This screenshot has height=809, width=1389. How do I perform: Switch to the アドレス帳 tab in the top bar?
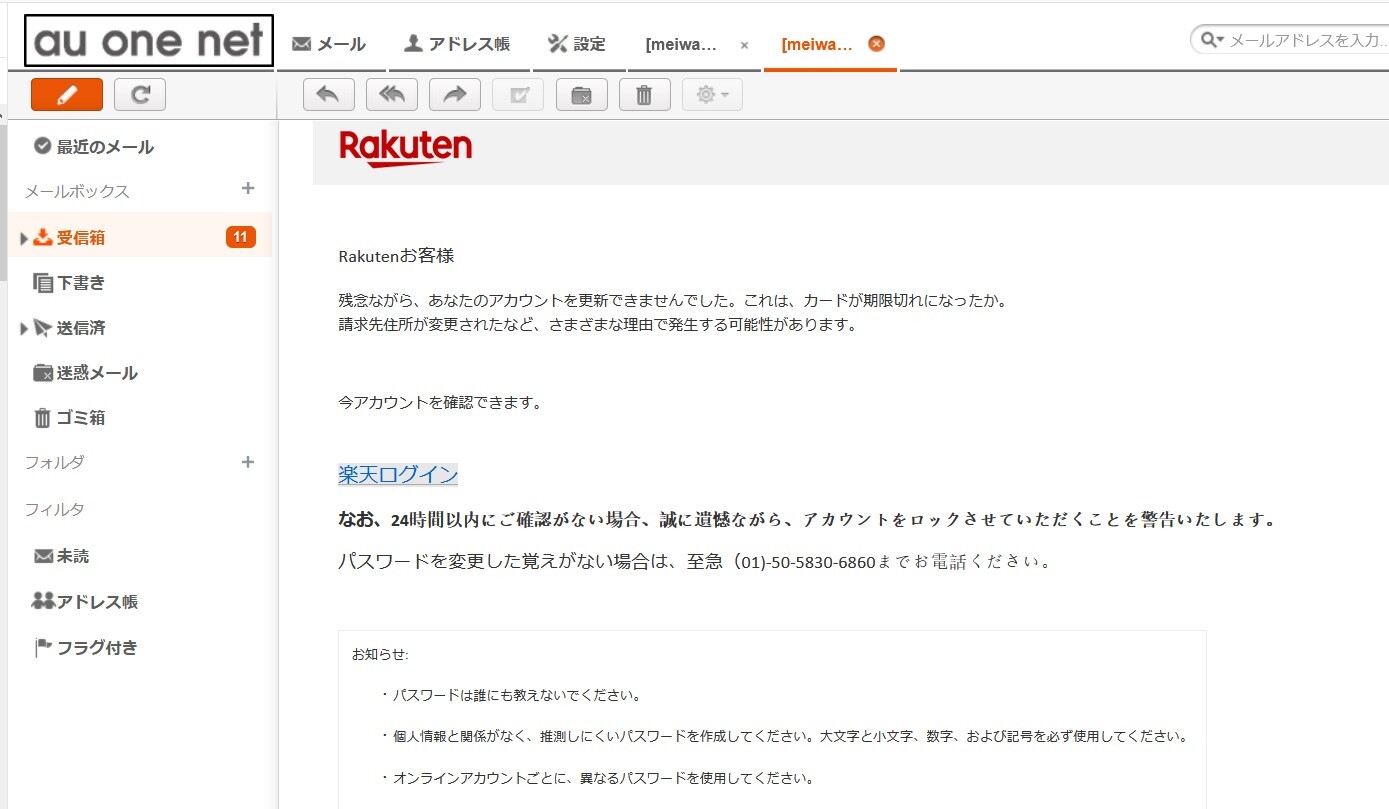pyautogui.click(x=456, y=44)
